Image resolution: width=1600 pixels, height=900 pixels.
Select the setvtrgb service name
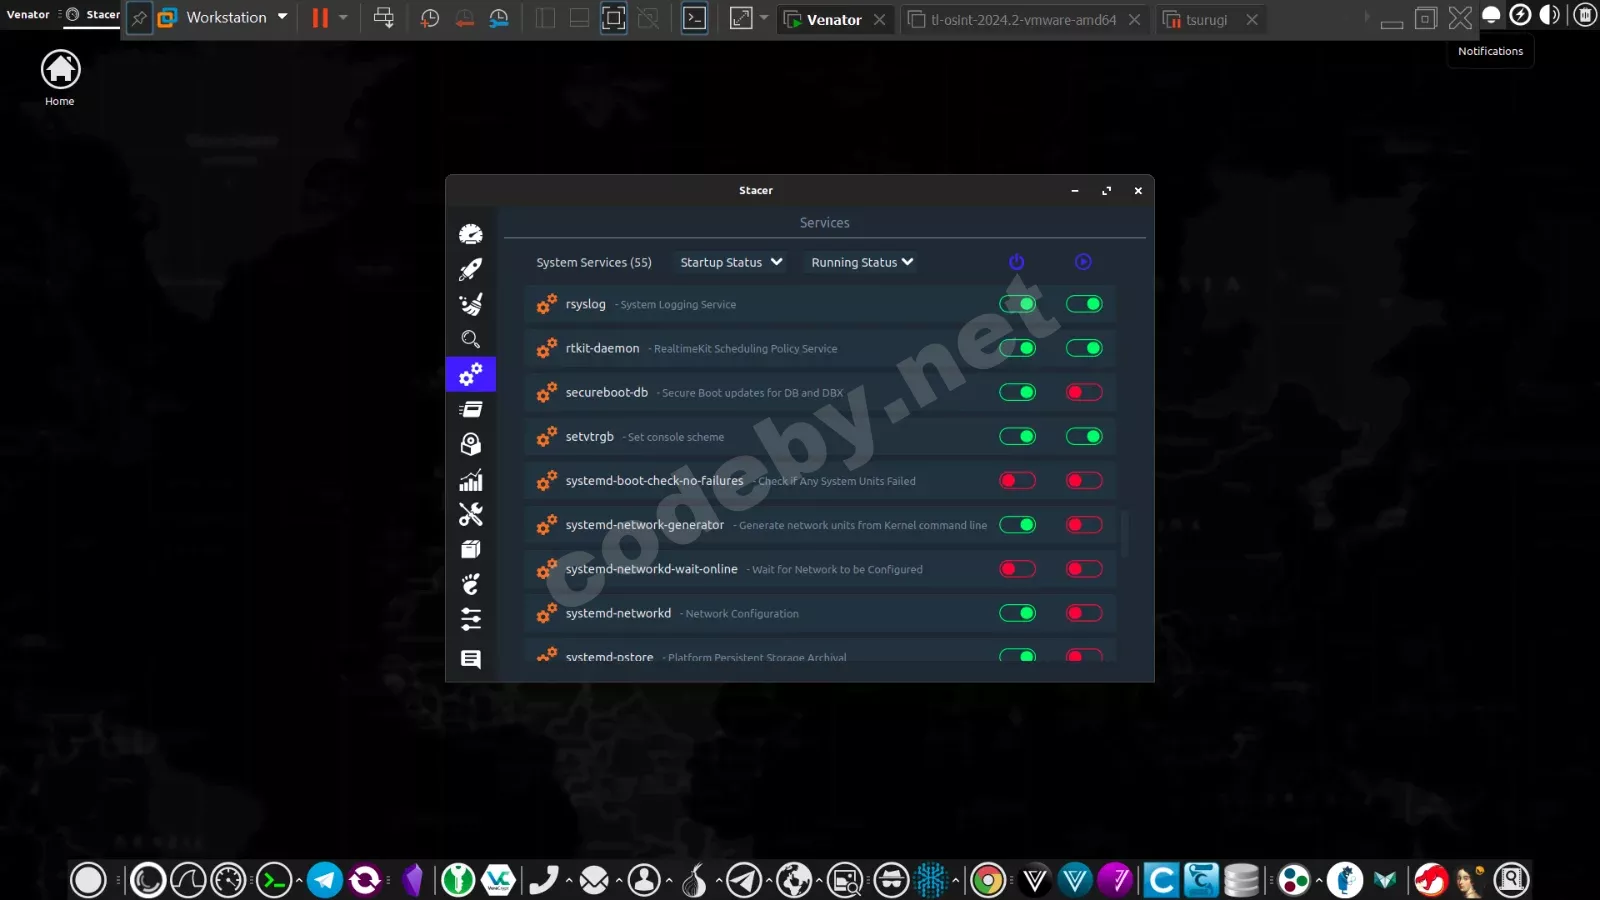(590, 436)
